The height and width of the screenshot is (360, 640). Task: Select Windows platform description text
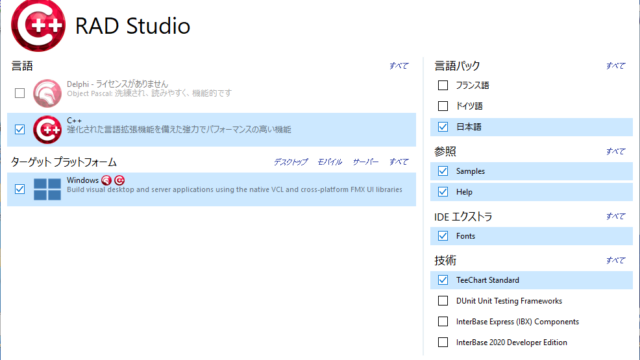click(x=235, y=189)
